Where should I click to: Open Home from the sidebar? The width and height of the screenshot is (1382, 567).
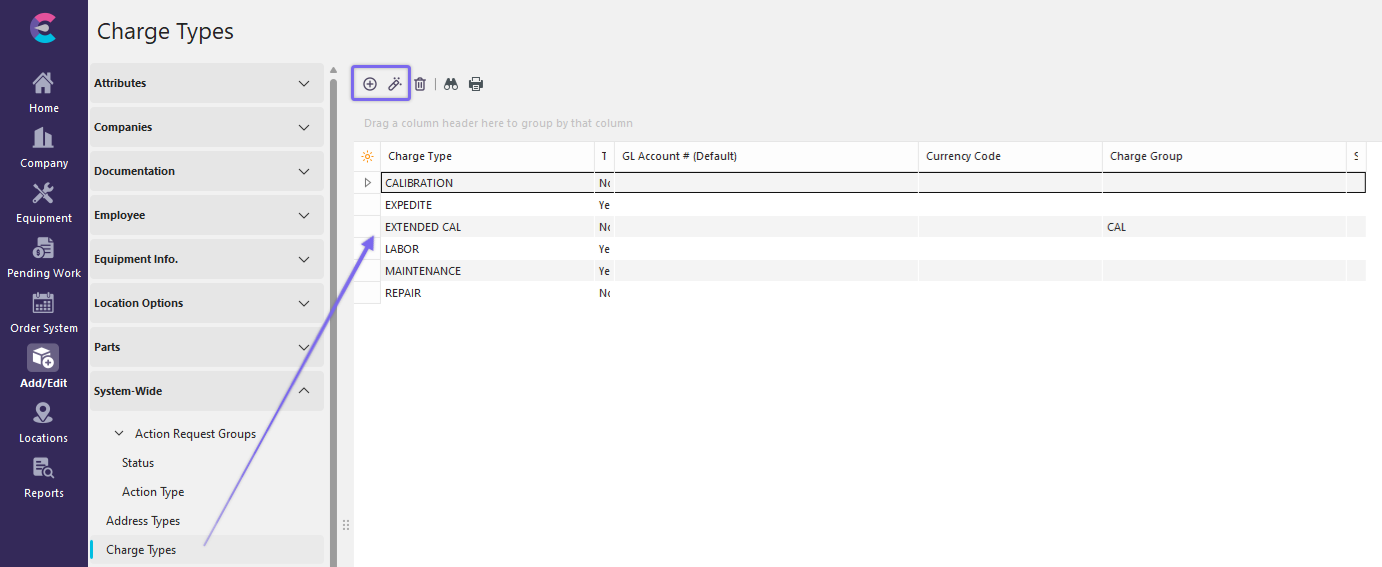click(43, 93)
